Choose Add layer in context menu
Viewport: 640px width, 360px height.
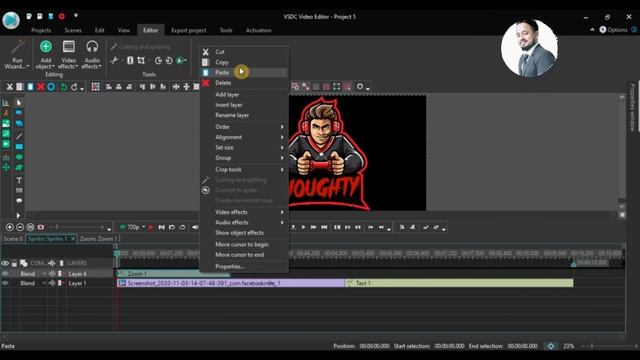pyautogui.click(x=244, y=95)
